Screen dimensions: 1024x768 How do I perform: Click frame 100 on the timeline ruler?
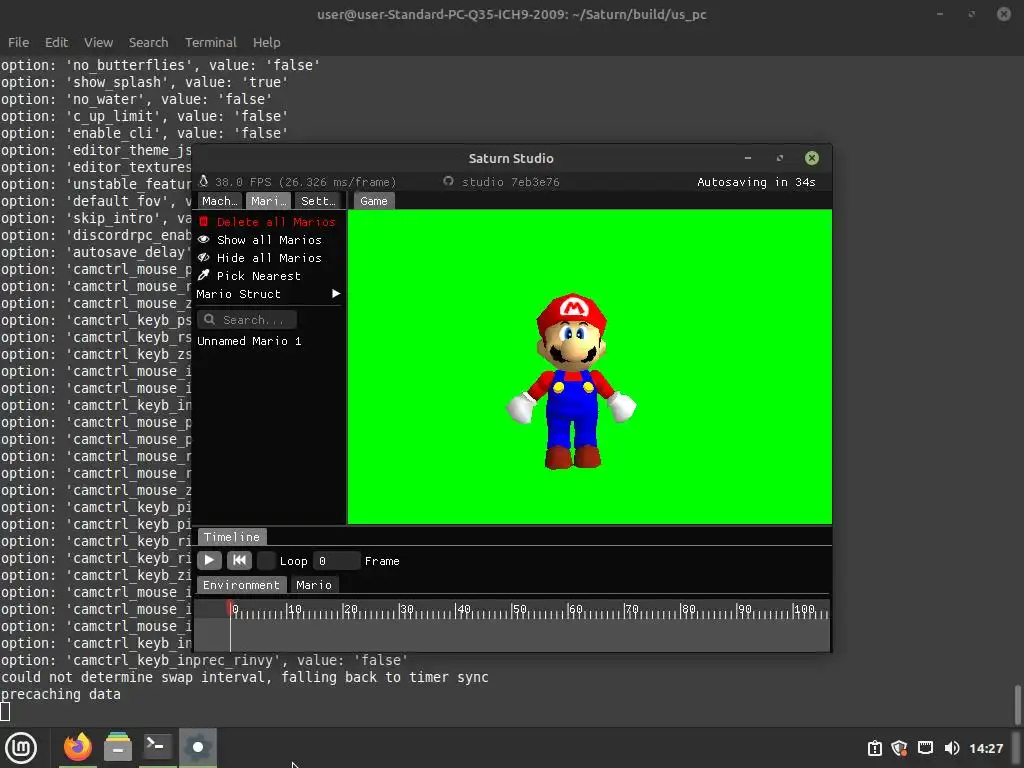[x=793, y=610]
